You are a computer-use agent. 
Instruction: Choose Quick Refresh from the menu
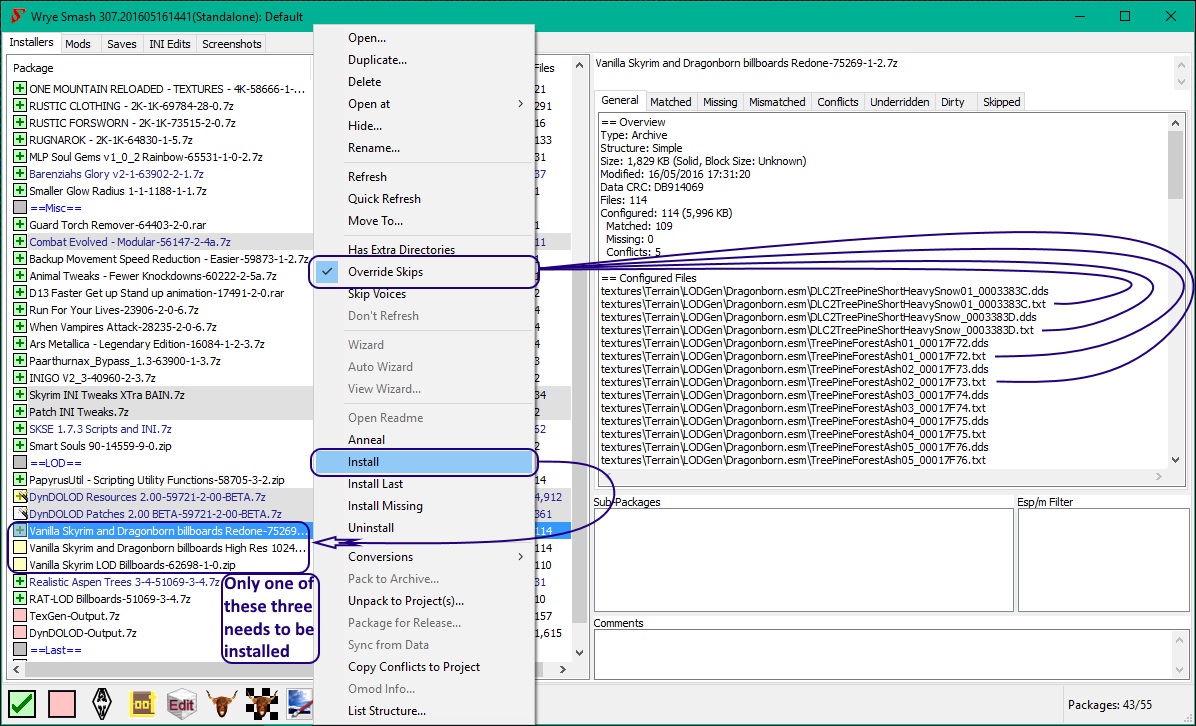click(x=423, y=198)
